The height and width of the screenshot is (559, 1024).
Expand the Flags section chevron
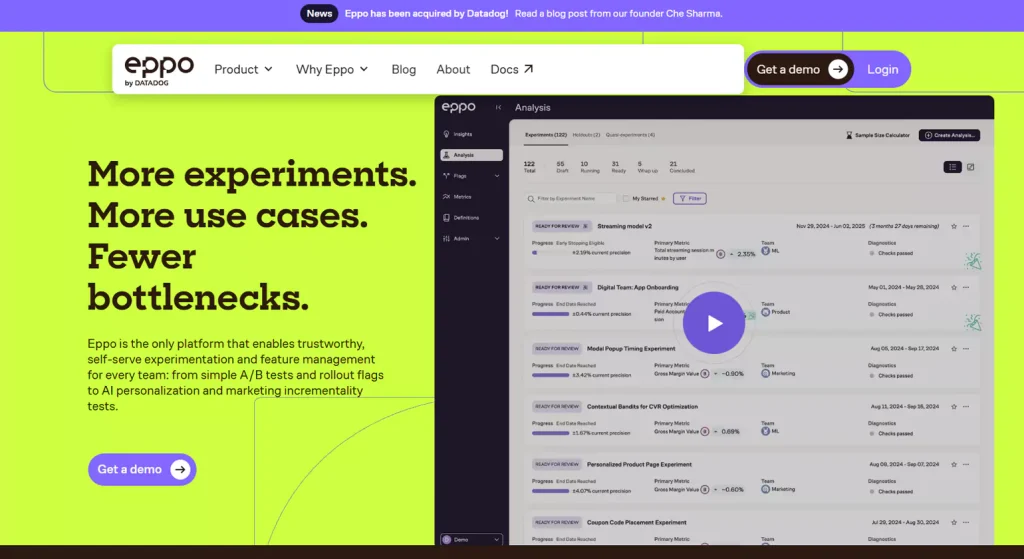[497, 176]
